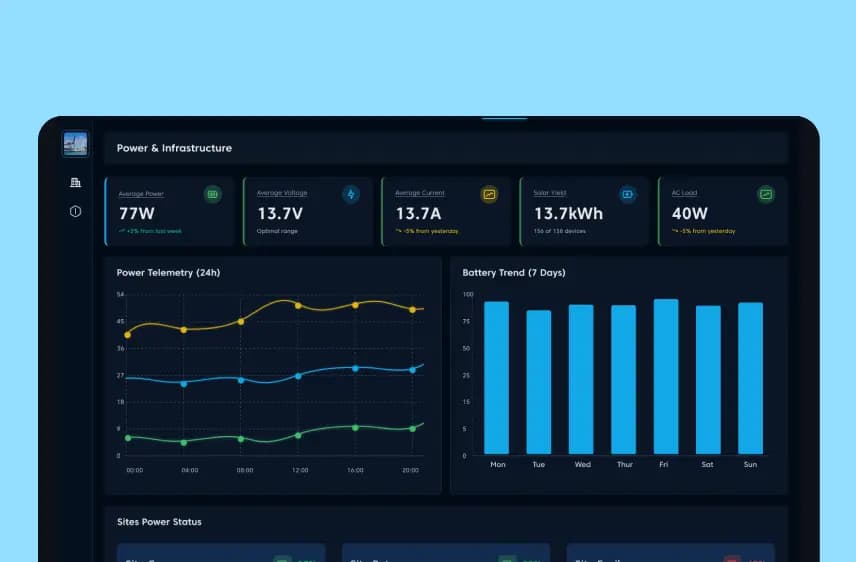This screenshot has width=856, height=562.
Task: Select blue line data point at 16:00
Action: click(355, 369)
